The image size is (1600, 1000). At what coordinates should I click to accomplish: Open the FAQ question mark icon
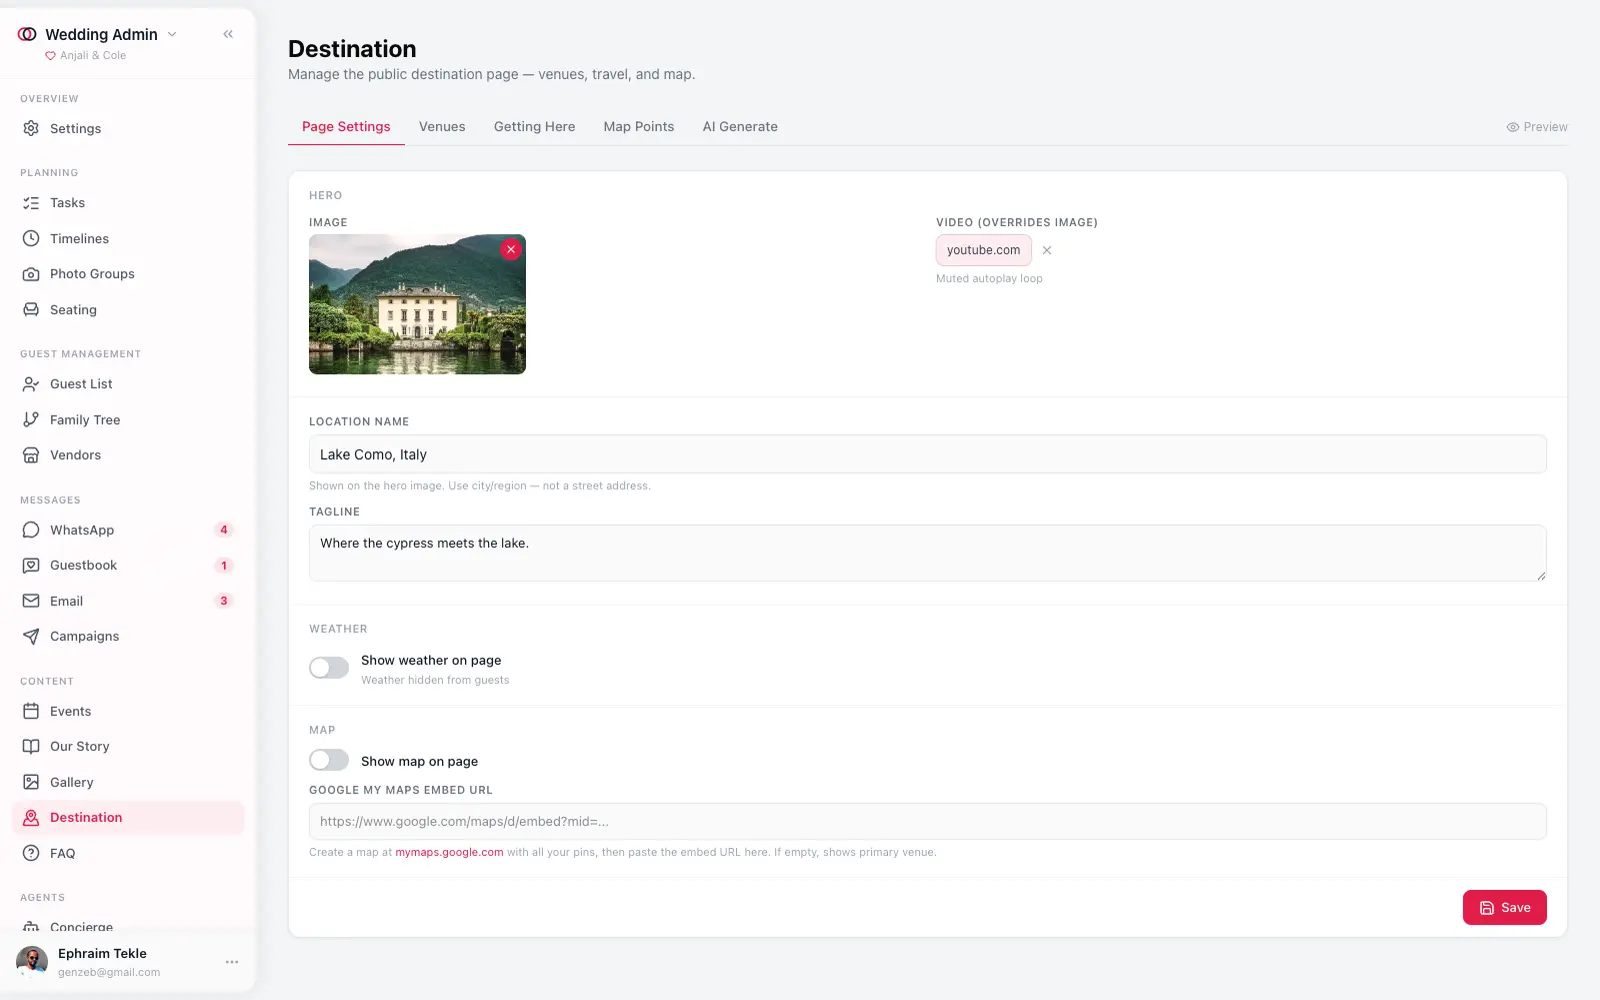click(x=31, y=853)
